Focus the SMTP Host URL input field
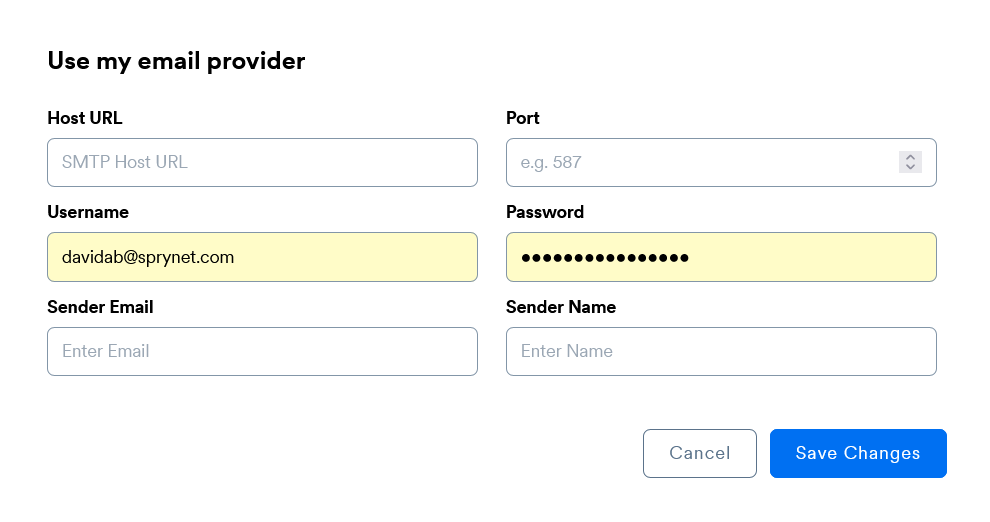 [262, 162]
